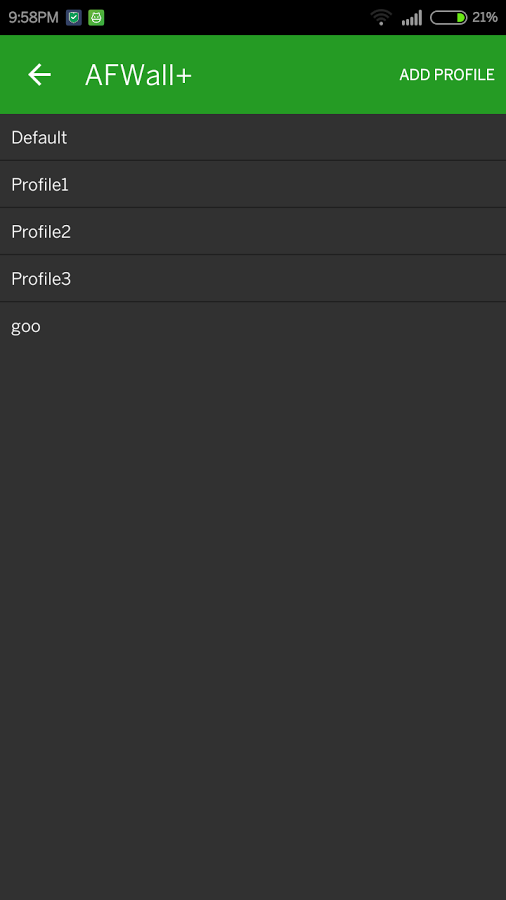Tap the shield notification icon in status bar
Screen dimensions: 506x900
tap(74, 17)
